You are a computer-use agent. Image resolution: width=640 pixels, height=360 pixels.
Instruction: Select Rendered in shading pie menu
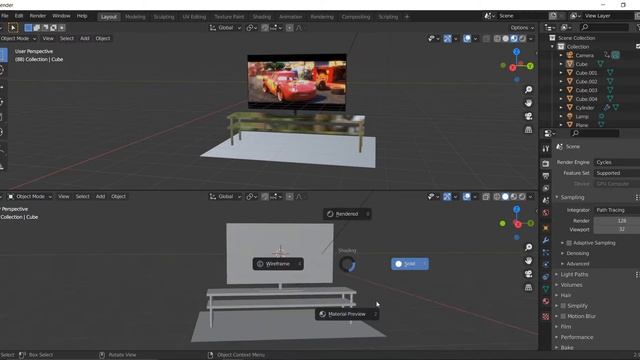[347, 214]
